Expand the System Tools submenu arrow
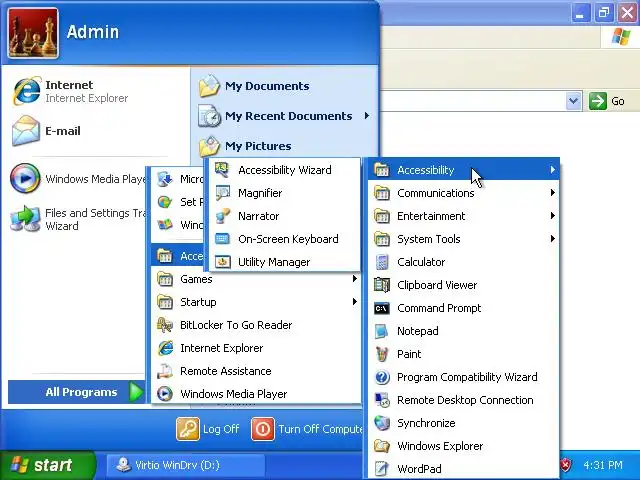Image resolution: width=640 pixels, height=480 pixels. click(x=552, y=238)
